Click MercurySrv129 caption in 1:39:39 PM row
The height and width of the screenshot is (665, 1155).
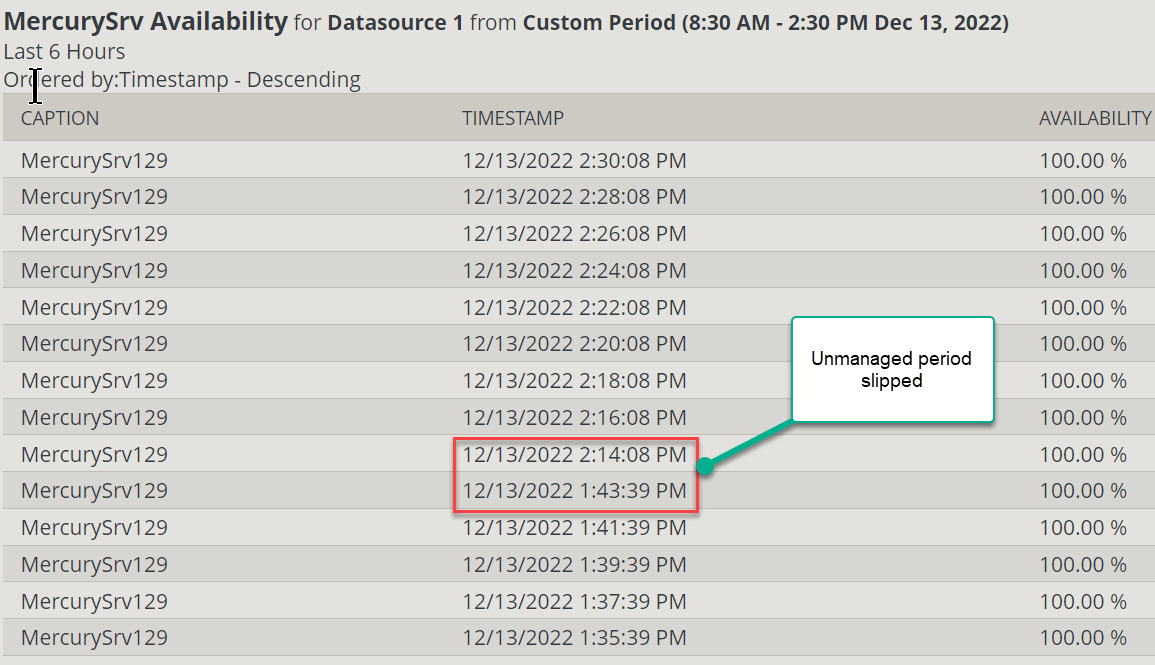[x=94, y=564]
